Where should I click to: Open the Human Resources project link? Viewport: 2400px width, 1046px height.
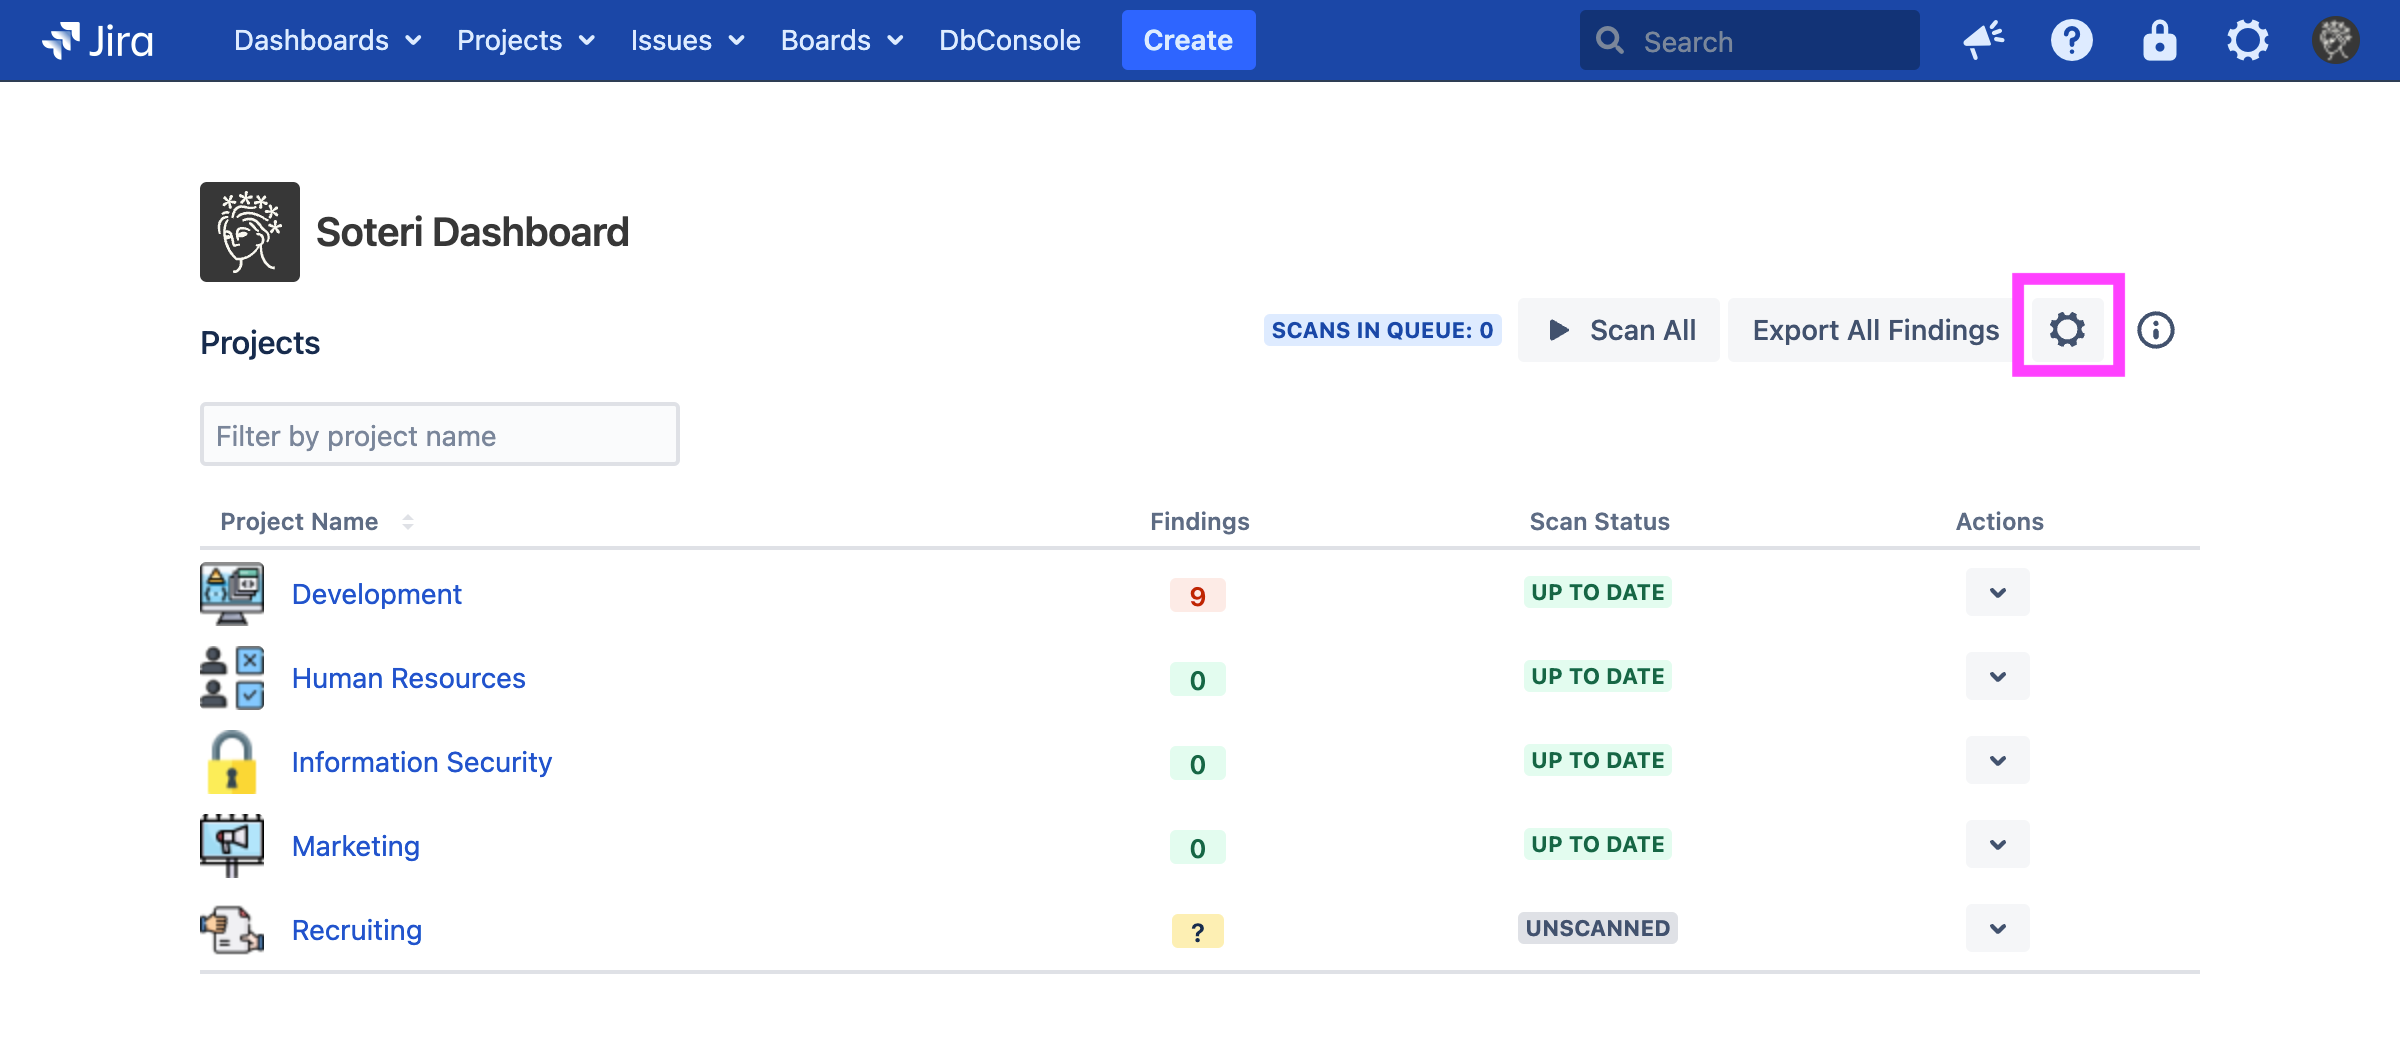point(408,678)
